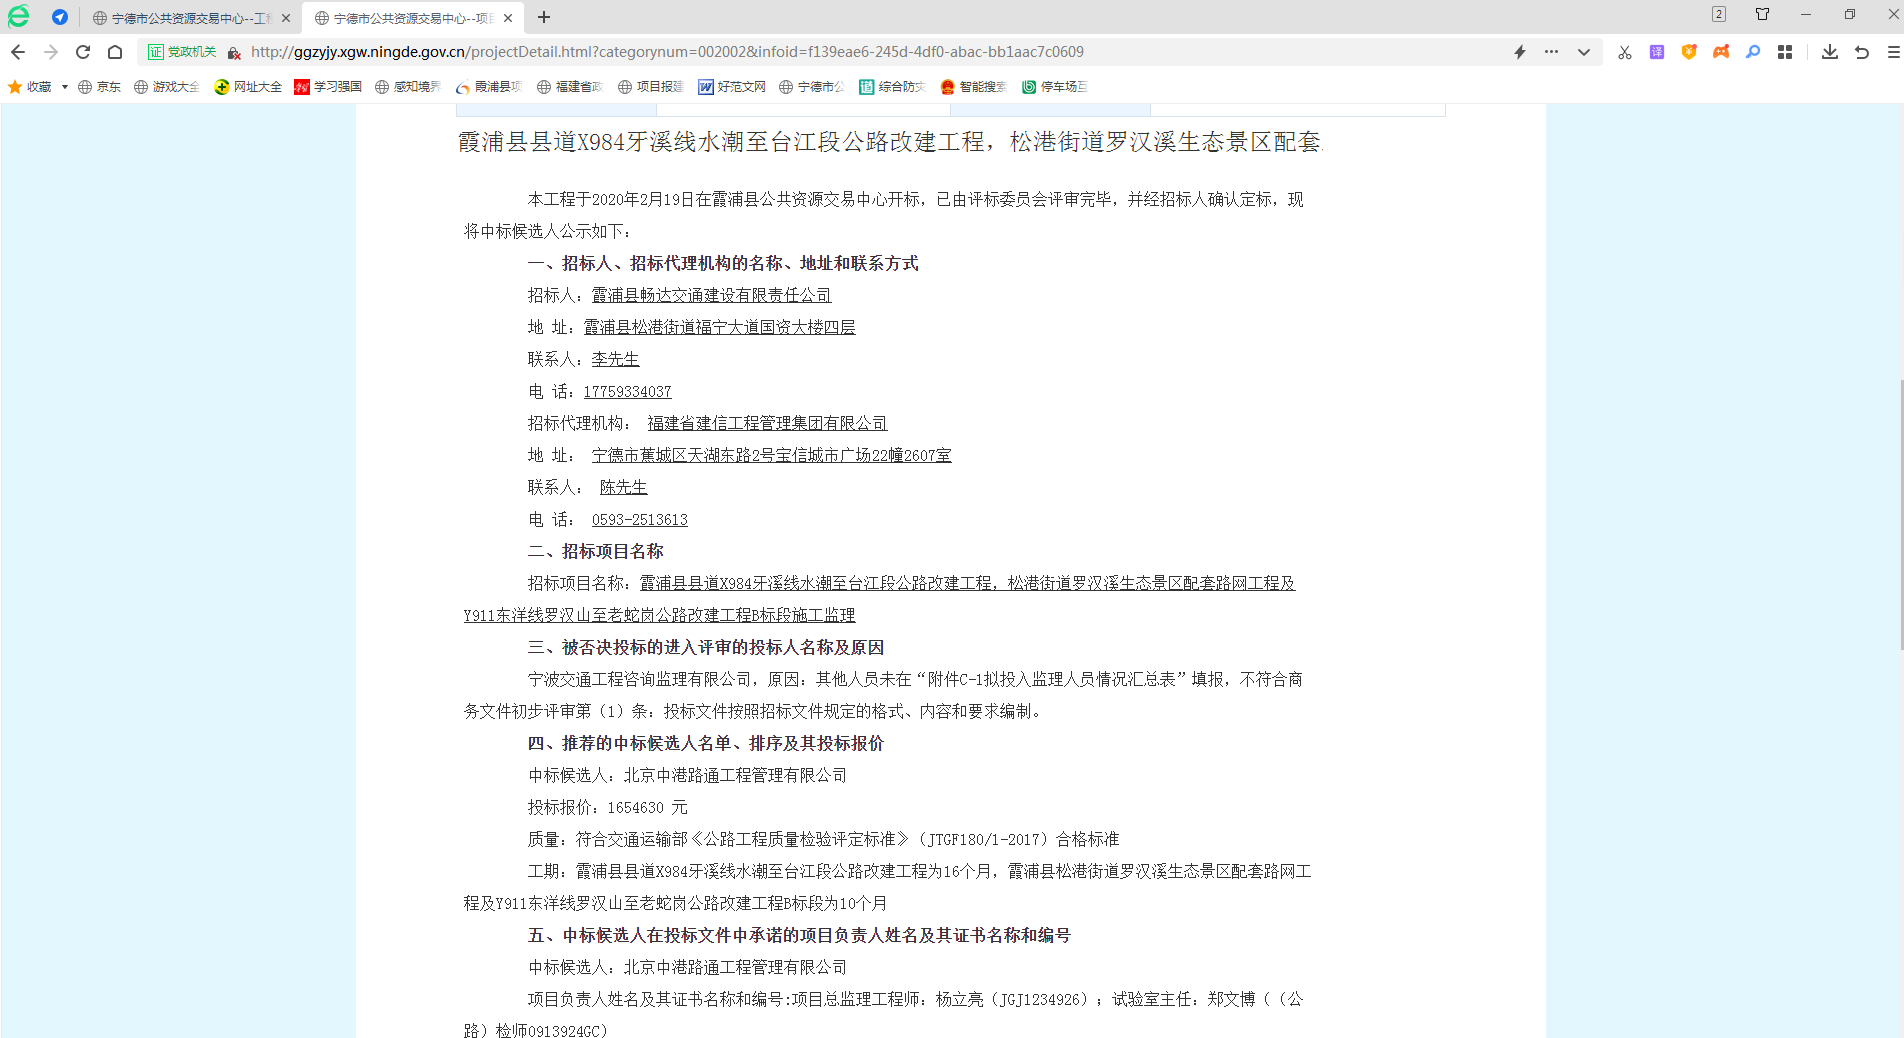Image resolution: width=1904 pixels, height=1038 pixels.
Task: Open the pinned blue compass tab
Action: [60, 17]
